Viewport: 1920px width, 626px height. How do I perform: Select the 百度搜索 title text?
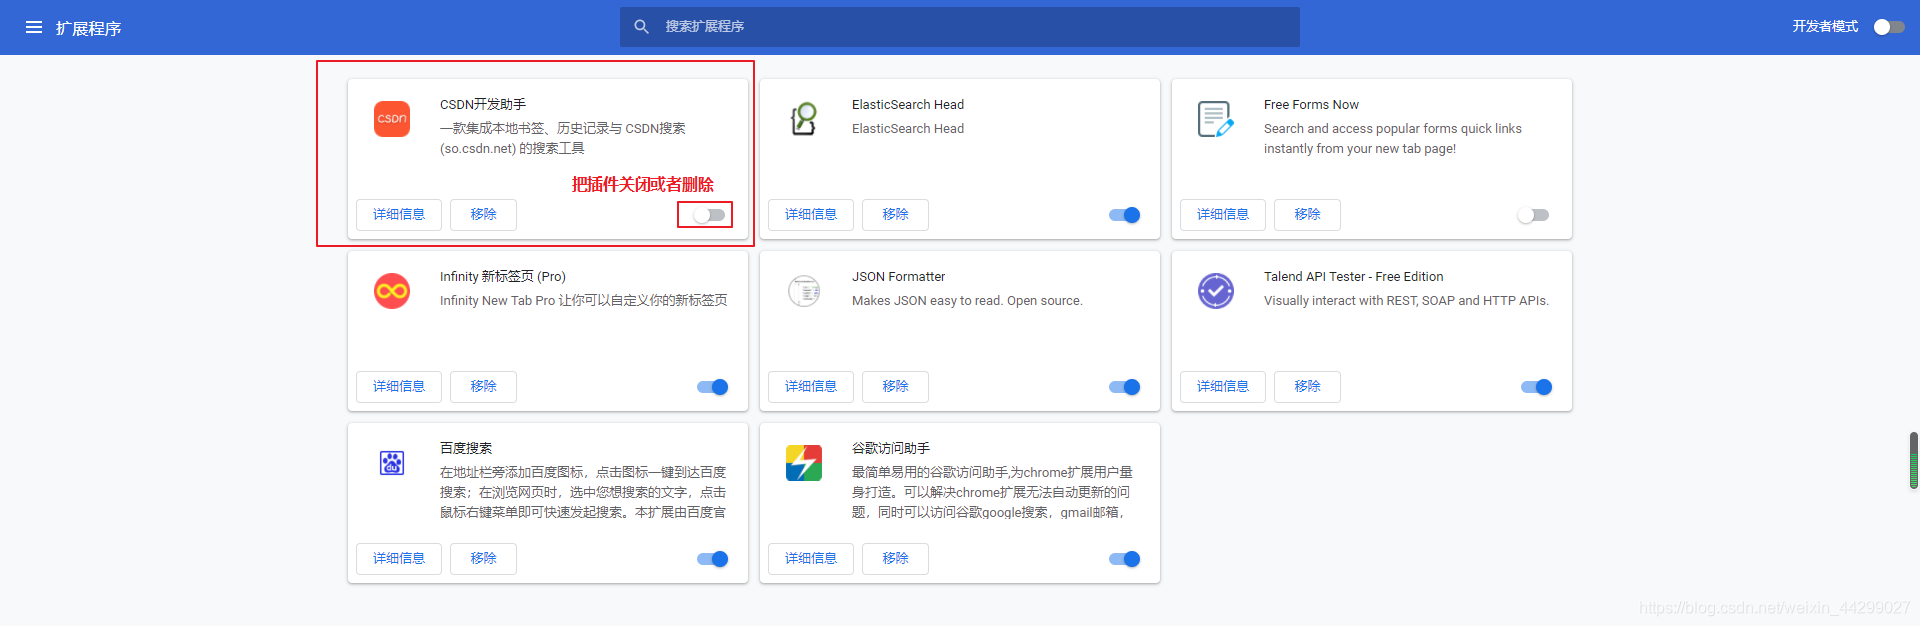(466, 449)
